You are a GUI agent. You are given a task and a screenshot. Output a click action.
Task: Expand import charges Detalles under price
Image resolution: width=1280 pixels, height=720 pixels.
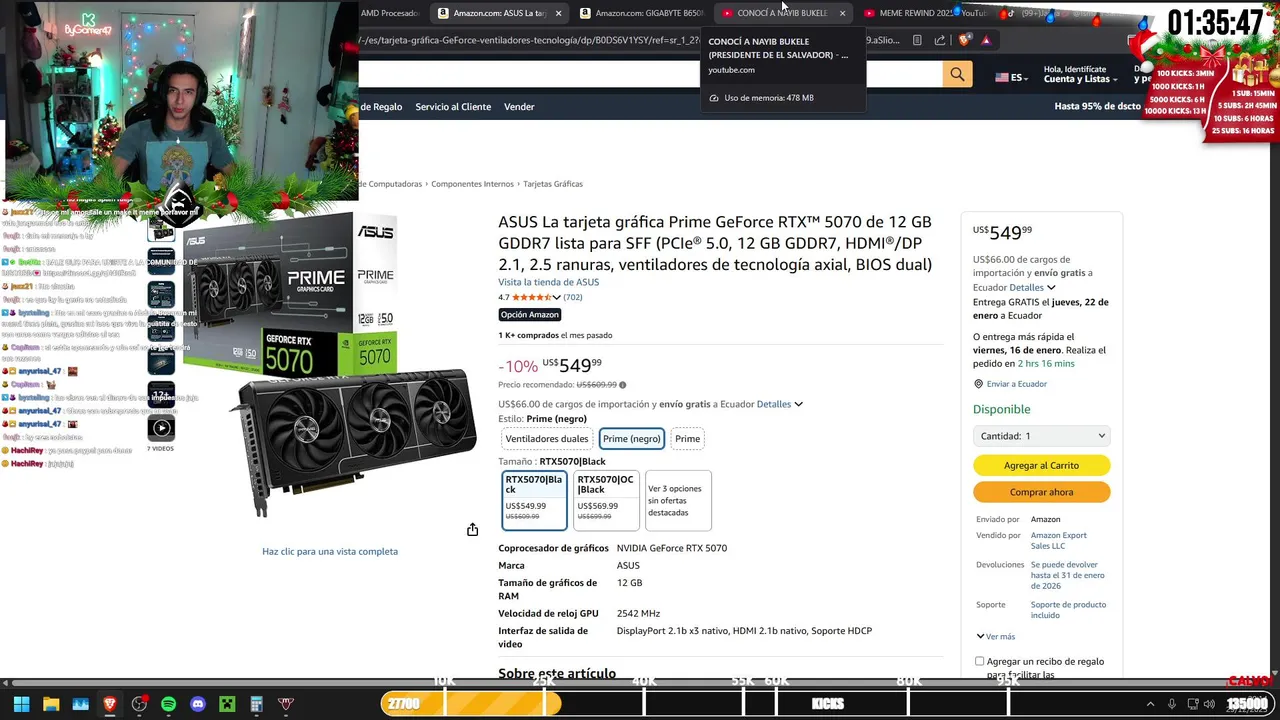pos(779,404)
